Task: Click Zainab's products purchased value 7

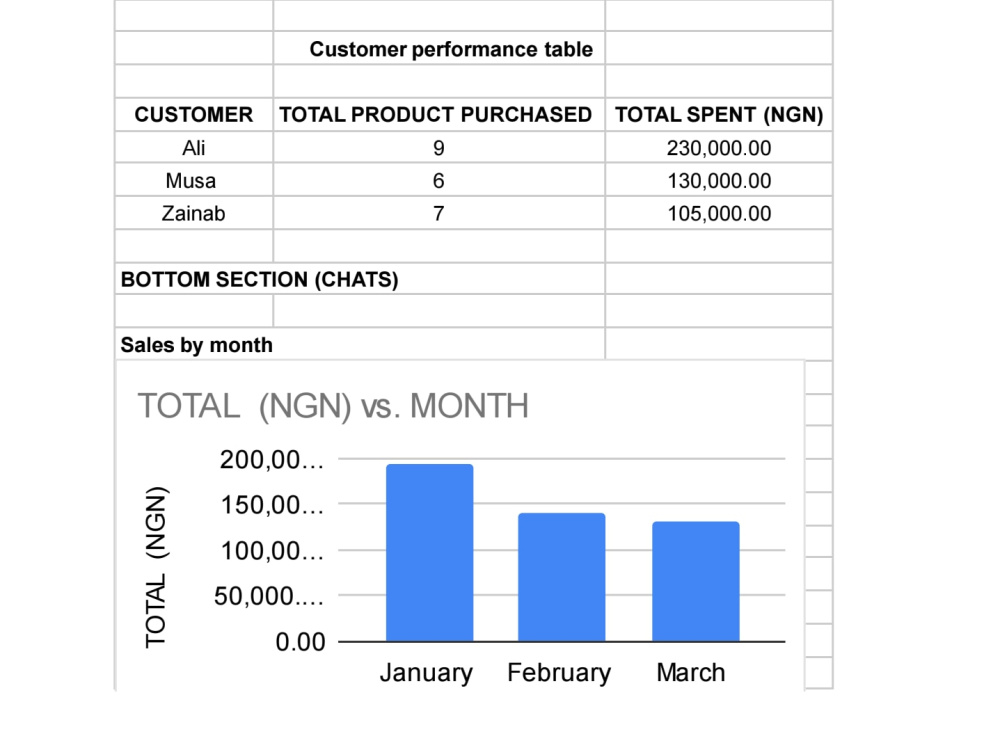Action: click(439, 213)
